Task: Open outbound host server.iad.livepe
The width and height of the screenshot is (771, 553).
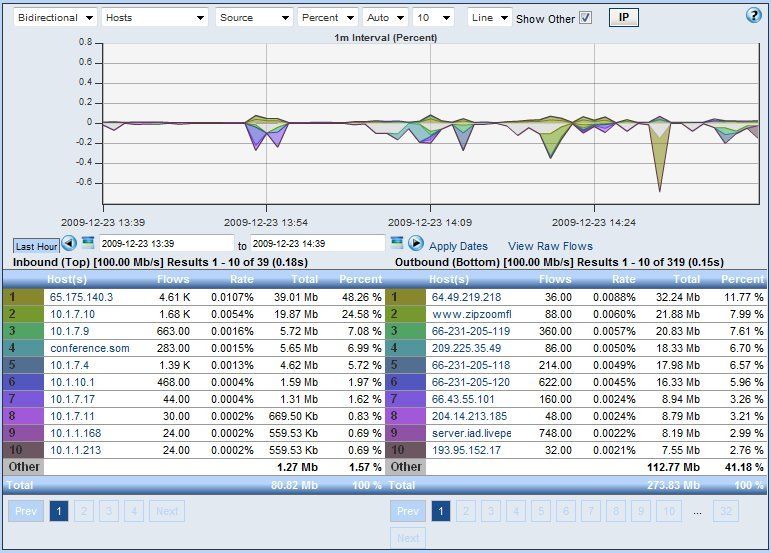Action: point(472,433)
